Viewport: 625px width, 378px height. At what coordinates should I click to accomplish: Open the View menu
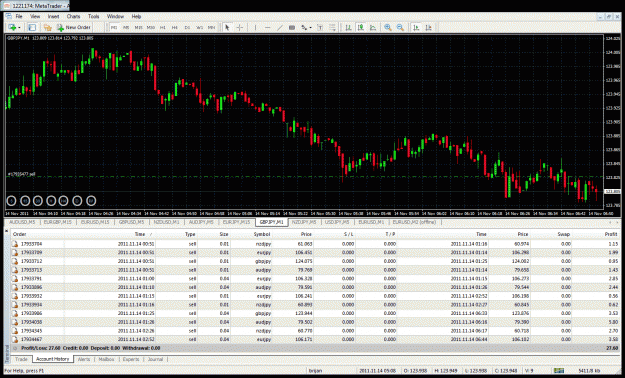(x=35, y=16)
